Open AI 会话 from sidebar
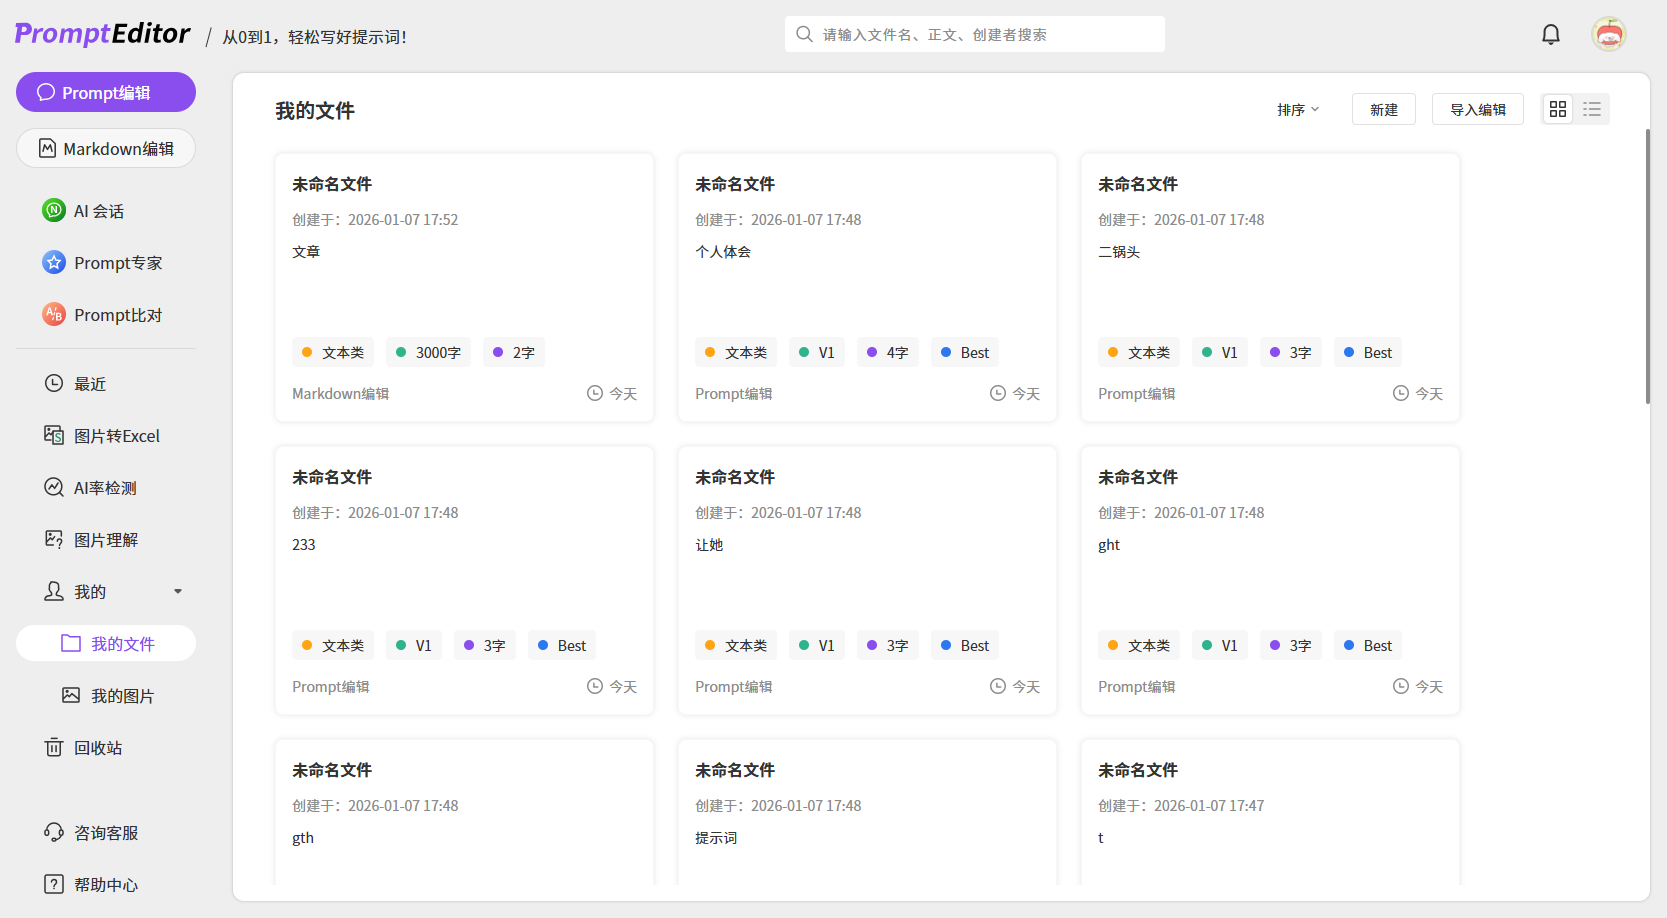Screen dimensions: 1667x918 point(98,211)
